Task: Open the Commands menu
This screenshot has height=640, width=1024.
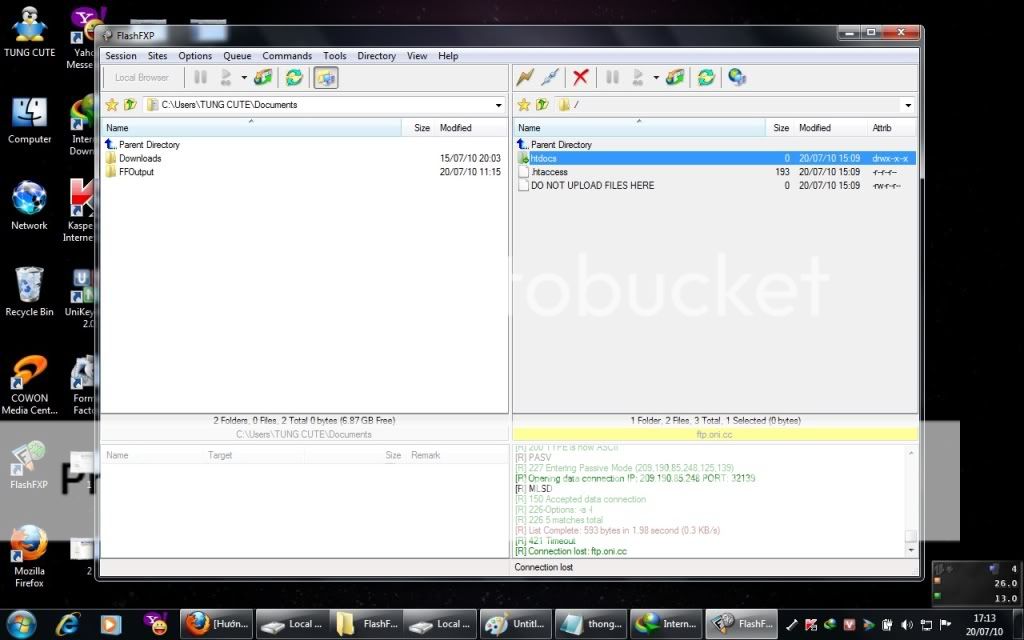Action: tap(287, 56)
